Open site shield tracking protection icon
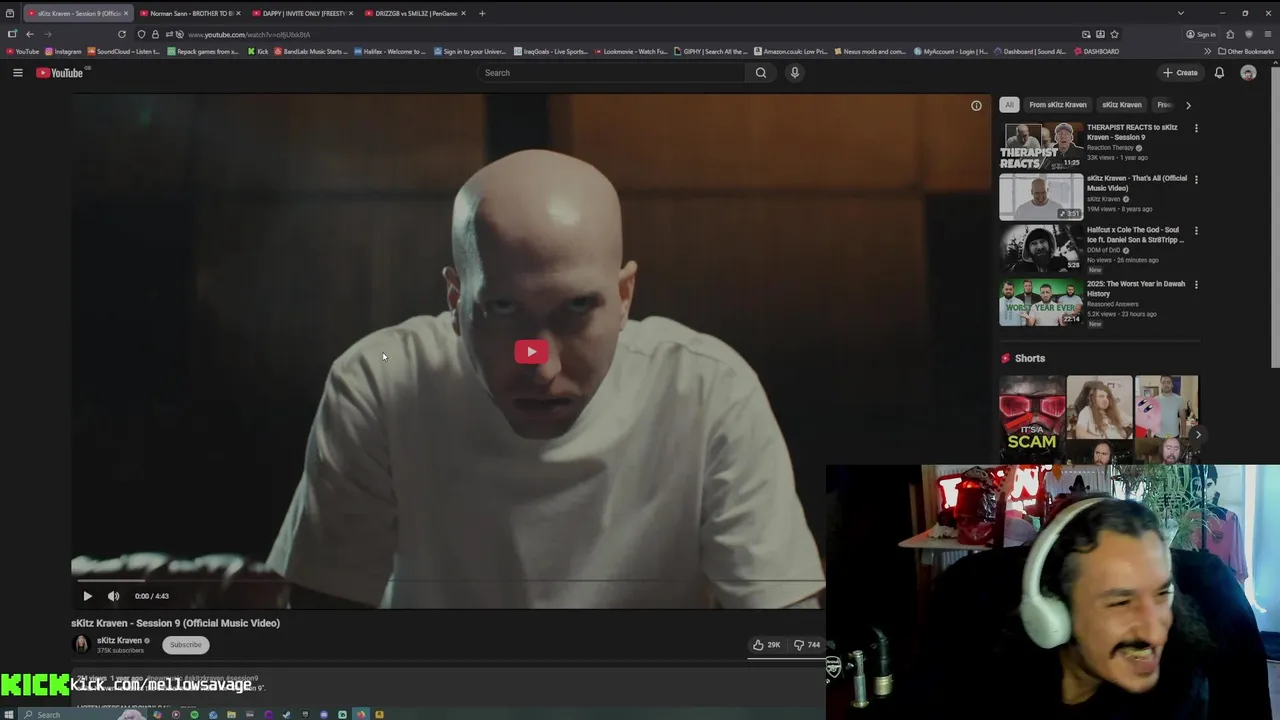 pos(141,34)
